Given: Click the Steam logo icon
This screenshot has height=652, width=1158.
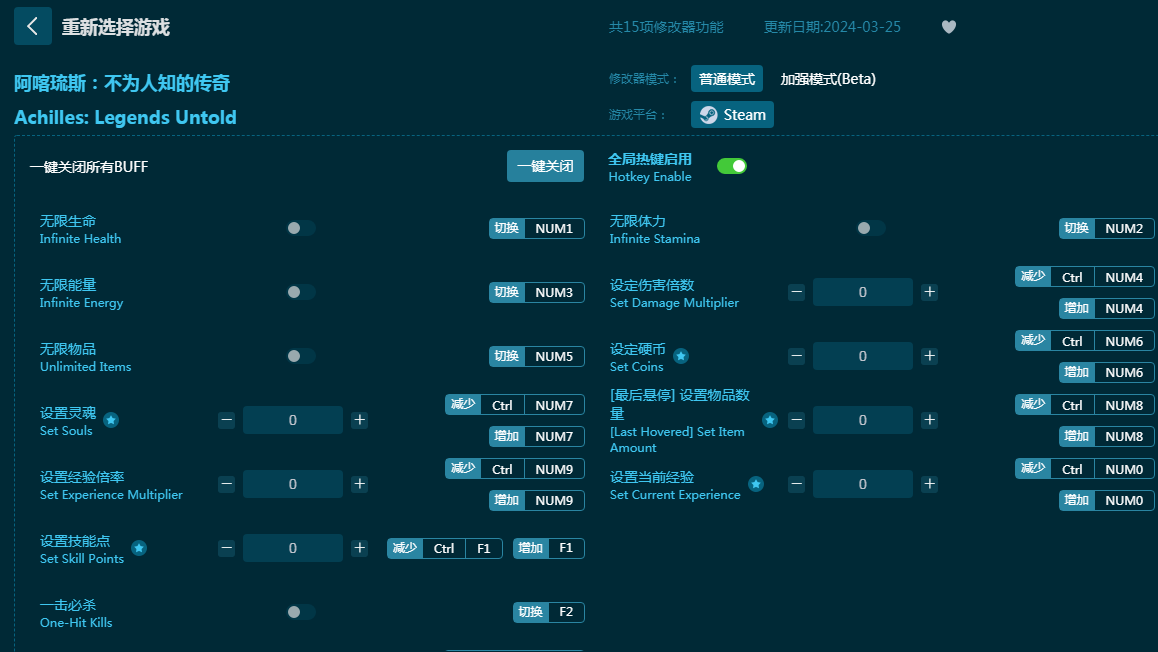Looking at the screenshot, I should coord(708,114).
